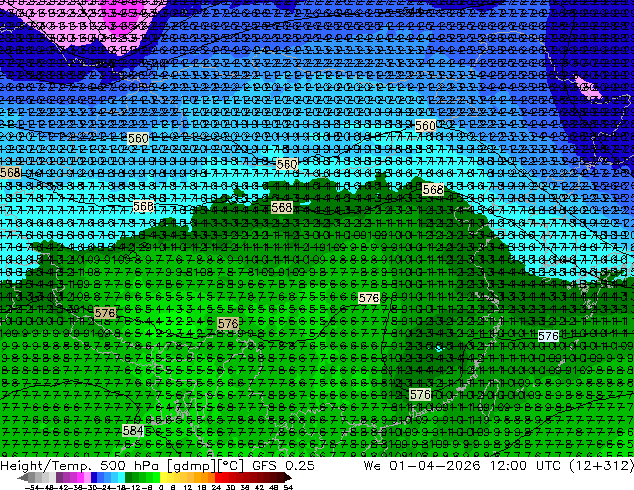Click the "-54" color scale value
Image resolution: width=634 pixels, height=490 pixels.
tap(32, 487)
